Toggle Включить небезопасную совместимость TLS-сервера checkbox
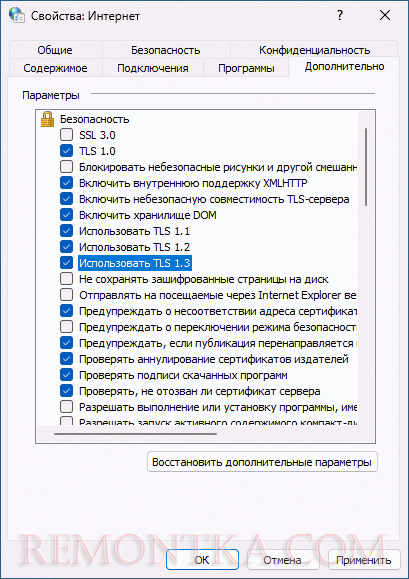The height and width of the screenshot is (579, 409). tap(66, 199)
